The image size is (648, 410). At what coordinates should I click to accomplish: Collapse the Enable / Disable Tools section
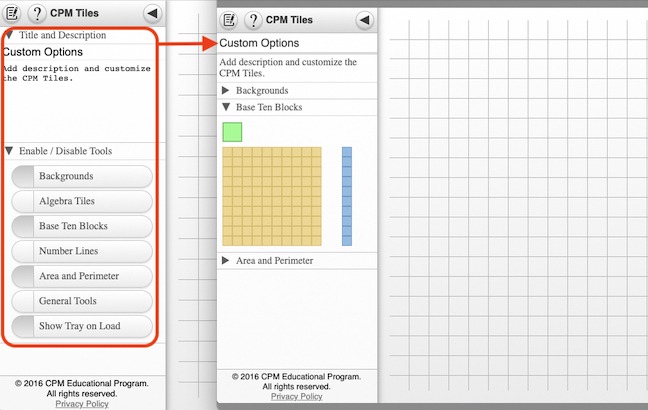pos(83,151)
